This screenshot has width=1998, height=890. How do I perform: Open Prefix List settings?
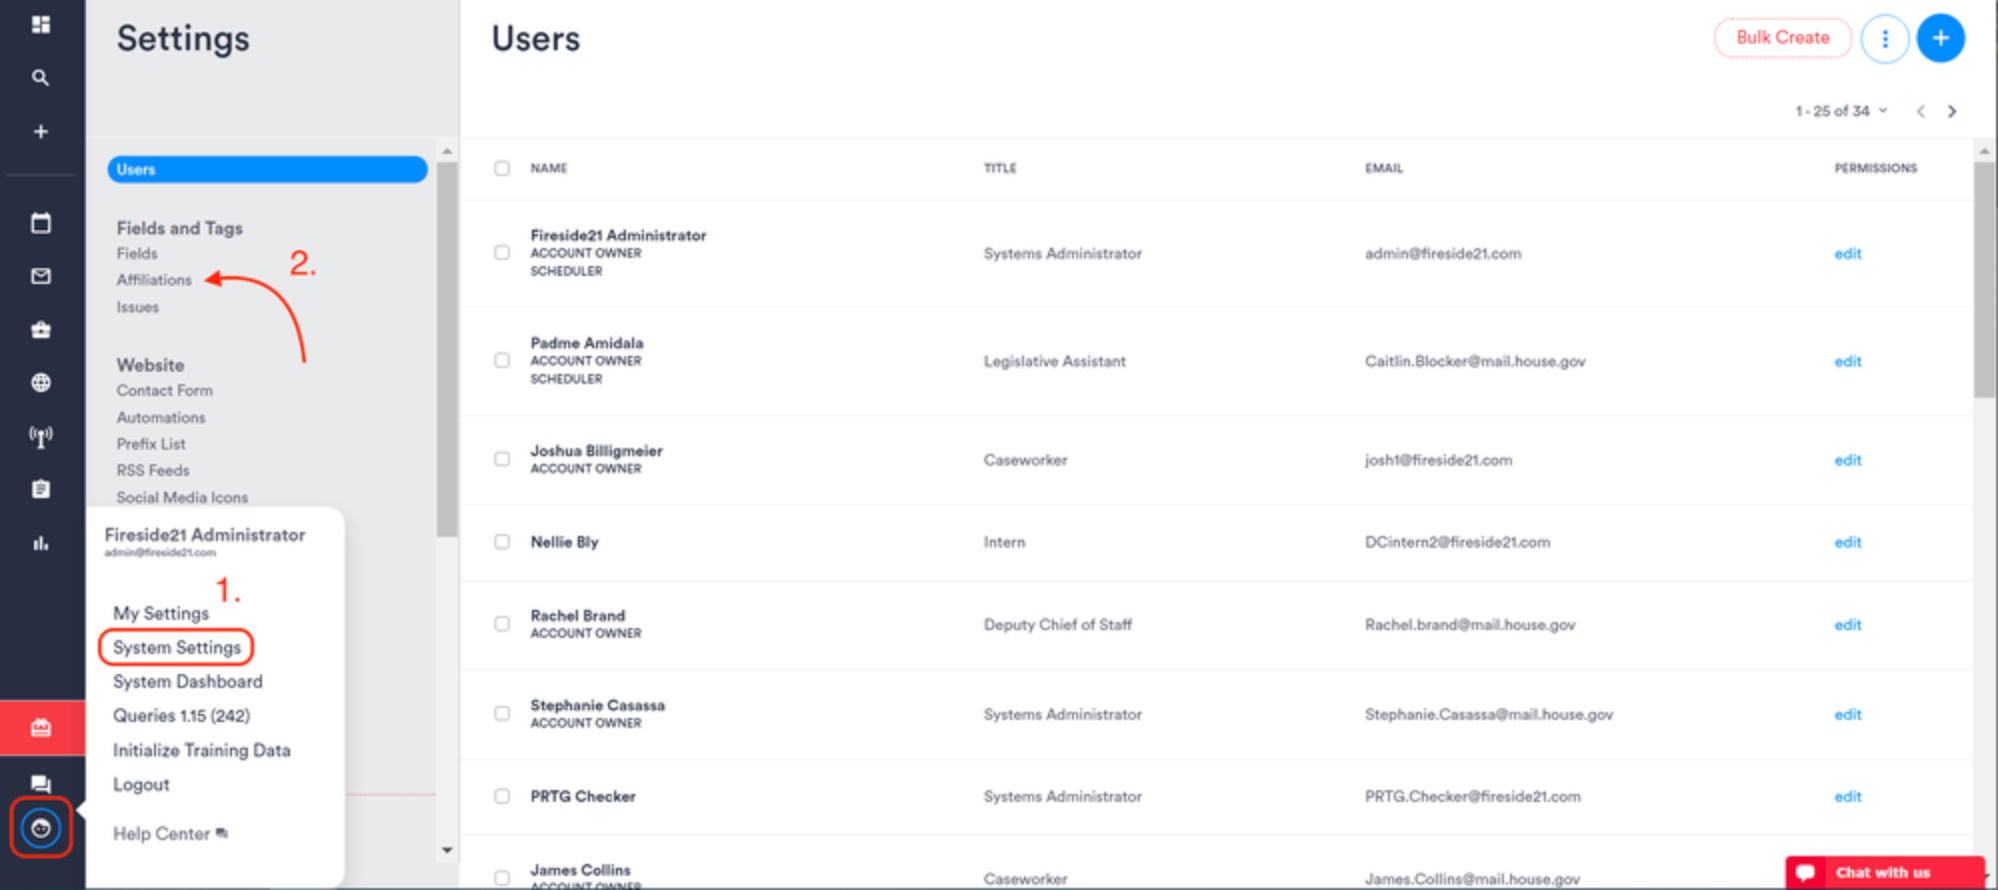(151, 443)
